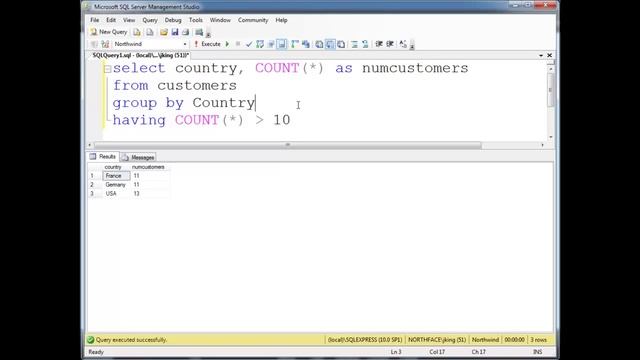Open the Edit menu
The height and width of the screenshot is (360, 640).
[x=111, y=20]
